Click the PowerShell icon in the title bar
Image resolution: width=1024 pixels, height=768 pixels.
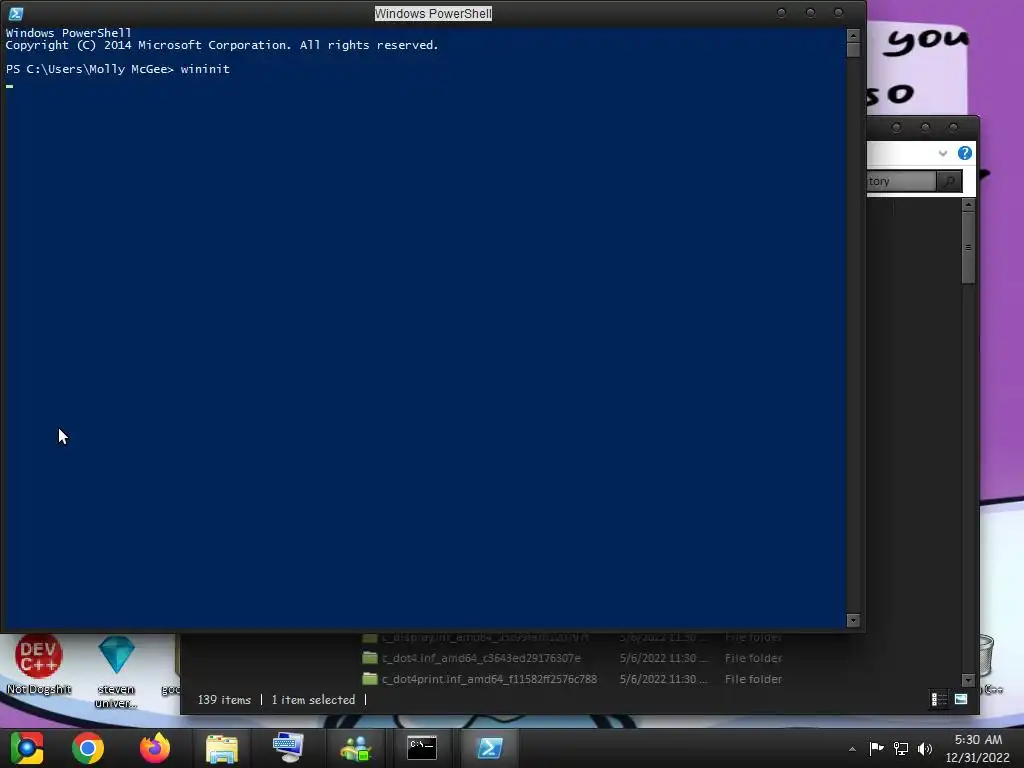(x=16, y=14)
